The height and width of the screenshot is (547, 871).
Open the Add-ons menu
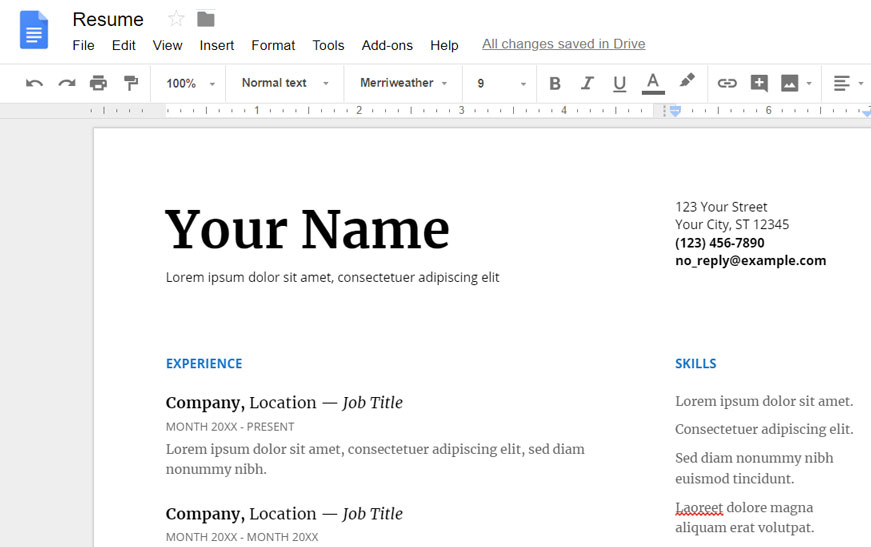[x=387, y=46]
